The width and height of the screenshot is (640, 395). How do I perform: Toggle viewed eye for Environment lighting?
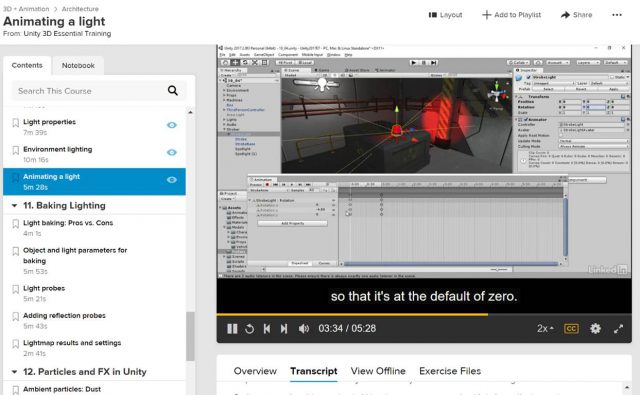172,152
